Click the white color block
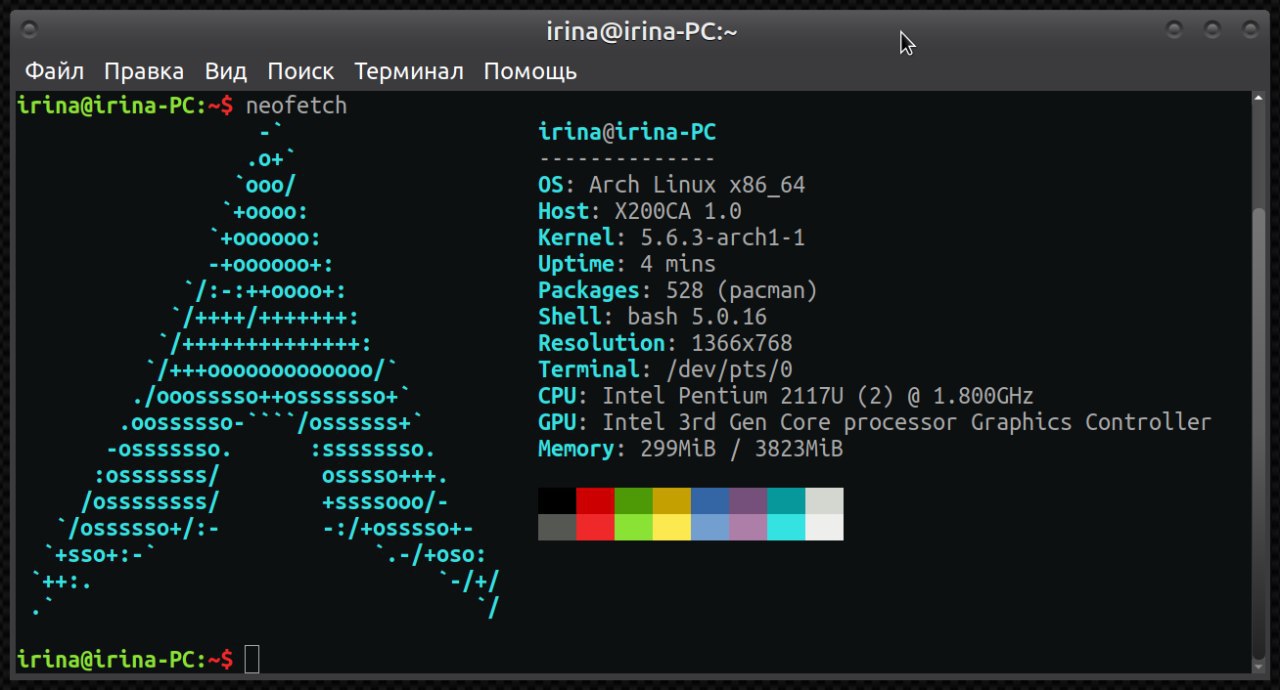 (824, 527)
